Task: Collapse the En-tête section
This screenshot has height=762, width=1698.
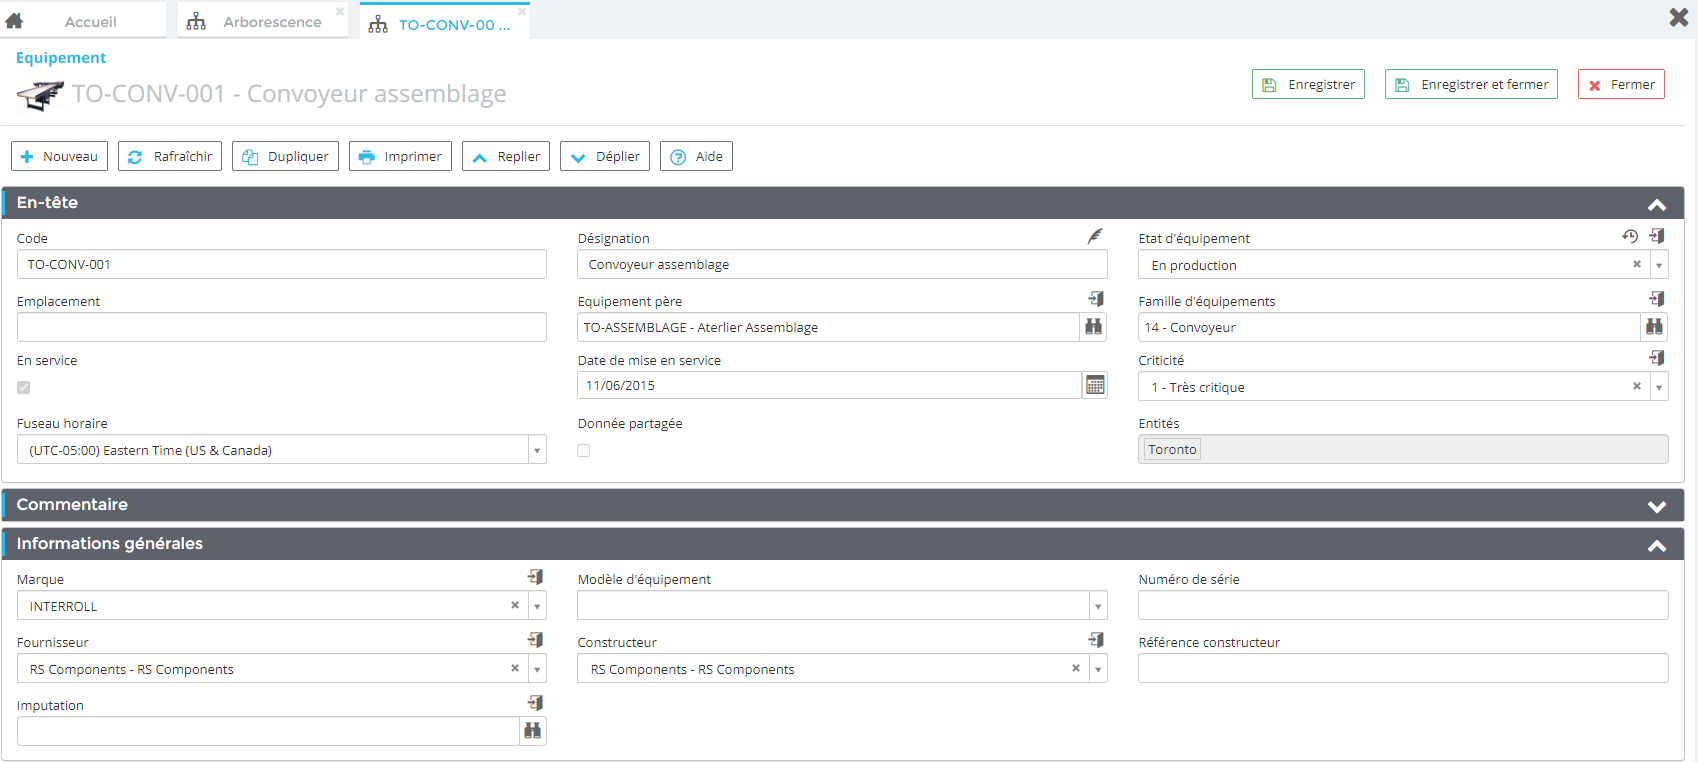Action: pos(1656,204)
